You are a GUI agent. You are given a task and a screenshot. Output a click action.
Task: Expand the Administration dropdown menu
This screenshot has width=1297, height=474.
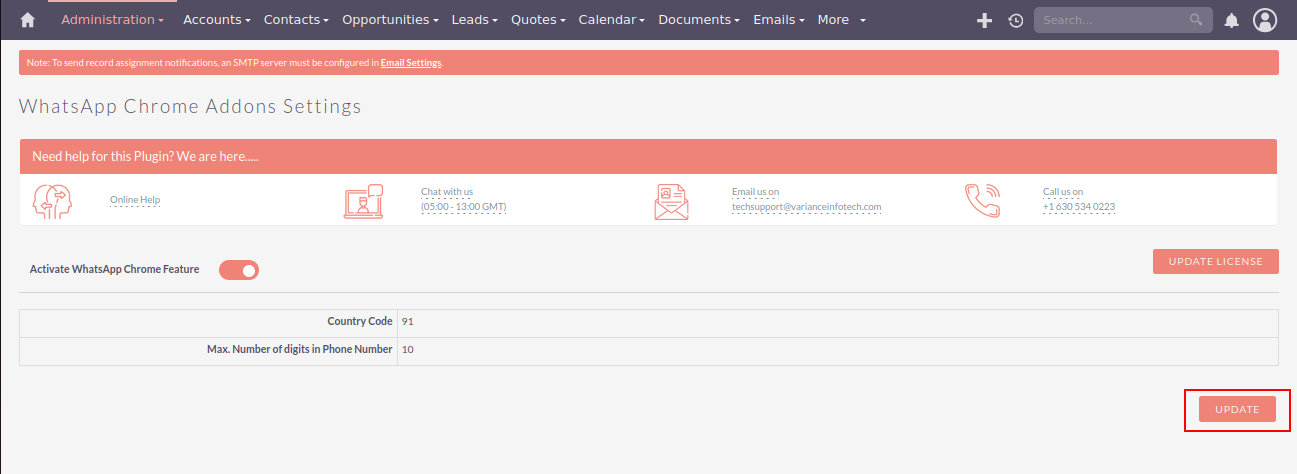tap(112, 20)
